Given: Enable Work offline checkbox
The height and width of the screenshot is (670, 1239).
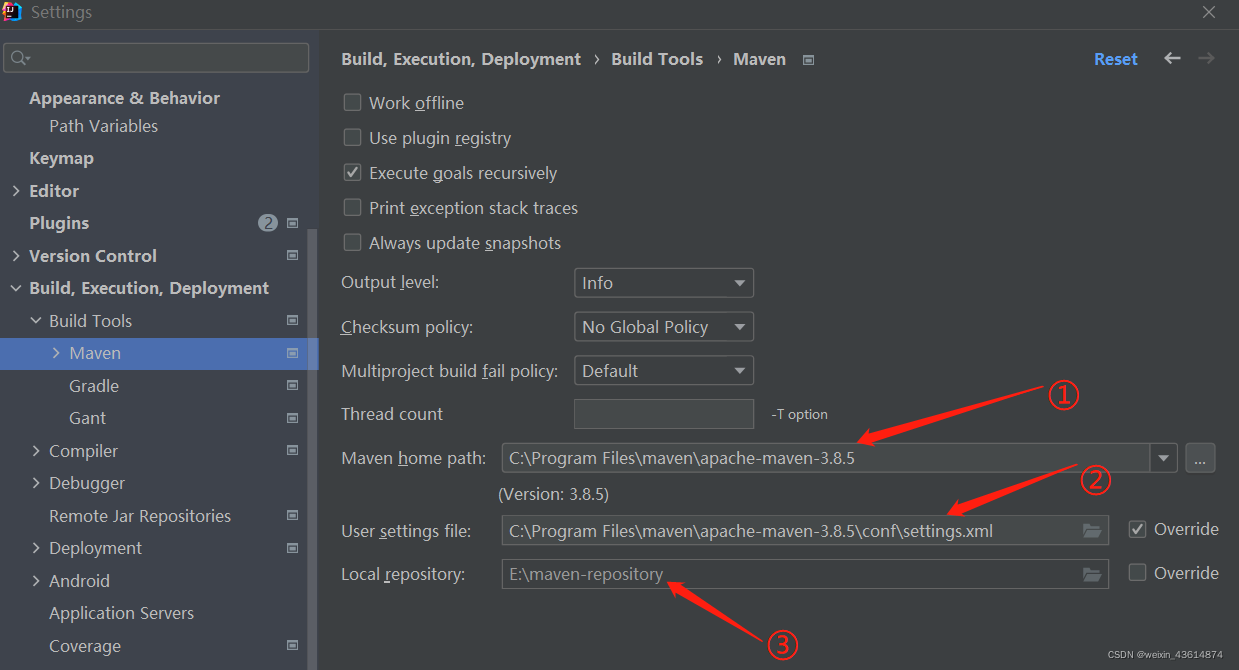Looking at the screenshot, I should pyautogui.click(x=352, y=103).
